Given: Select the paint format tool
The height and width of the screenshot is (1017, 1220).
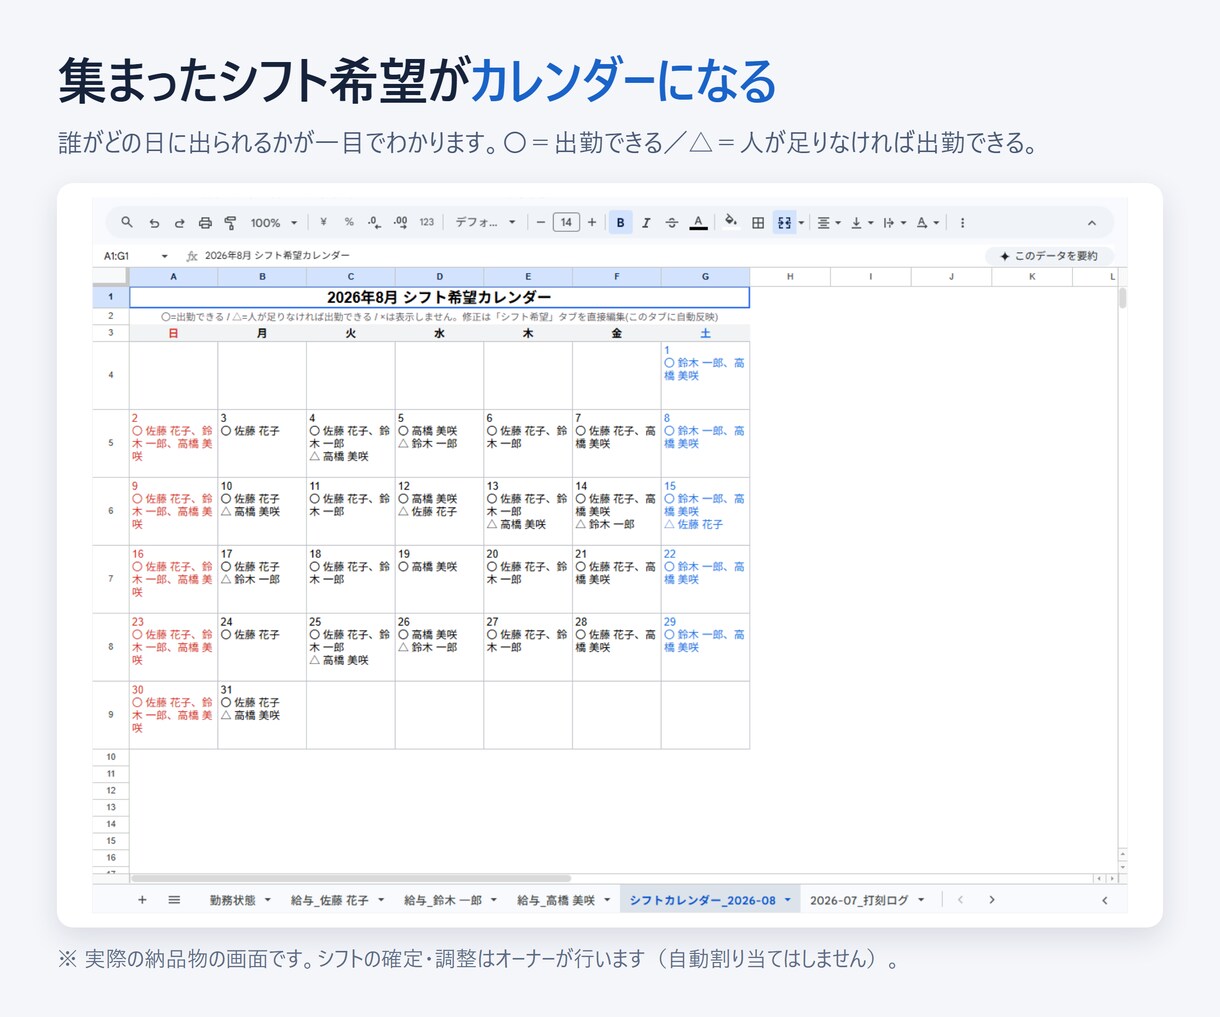Looking at the screenshot, I should pos(231,223).
